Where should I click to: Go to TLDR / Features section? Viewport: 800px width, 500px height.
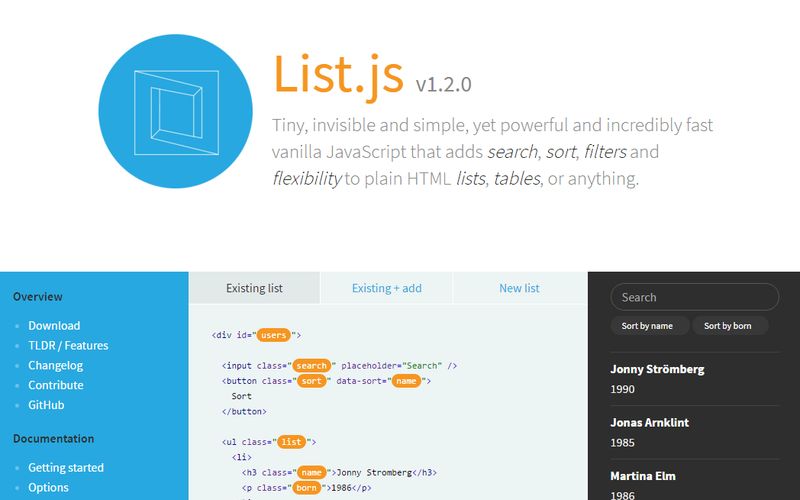[68, 345]
